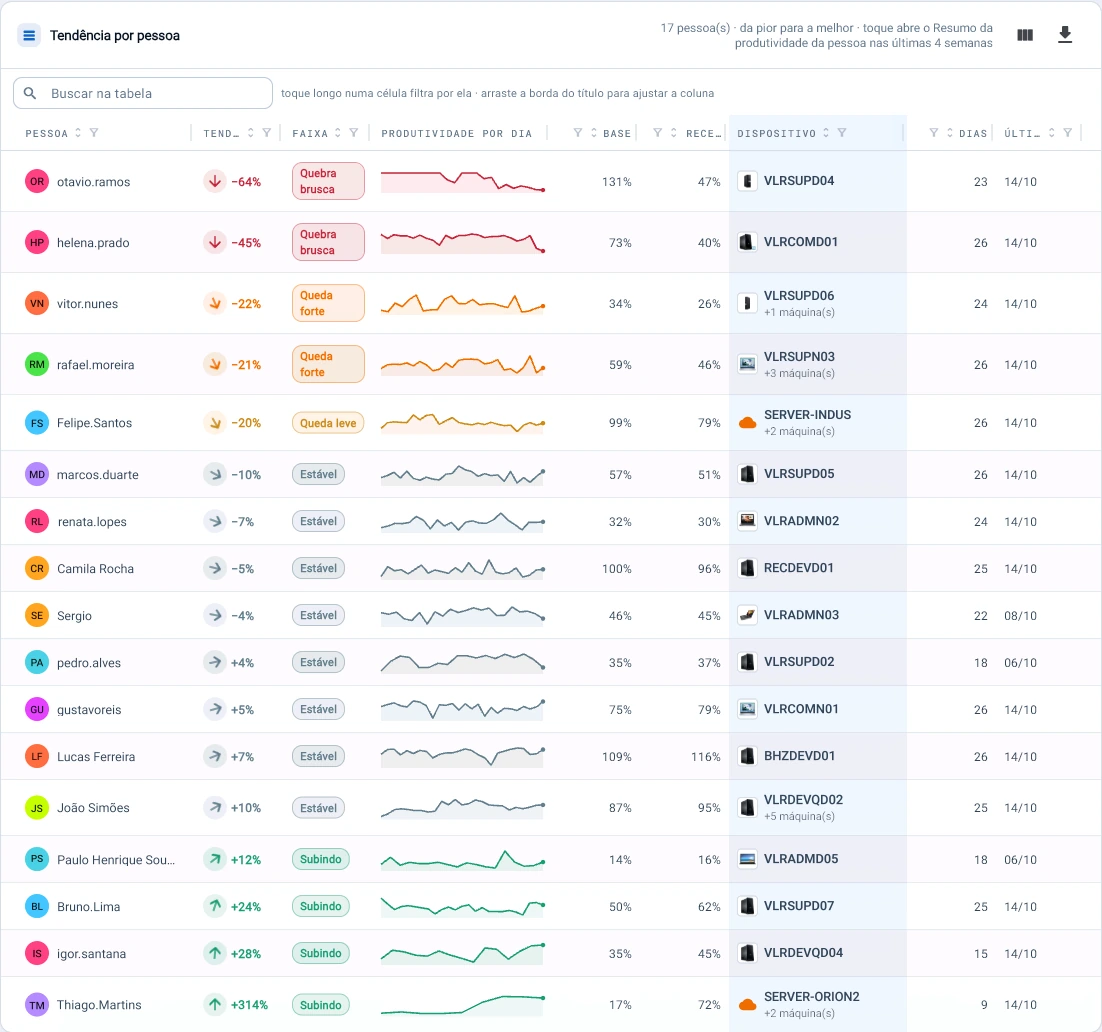The image size is (1102, 1032).
Task: Sort the DISPOSITIVO column using its arrows
Action: tap(826, 133)
